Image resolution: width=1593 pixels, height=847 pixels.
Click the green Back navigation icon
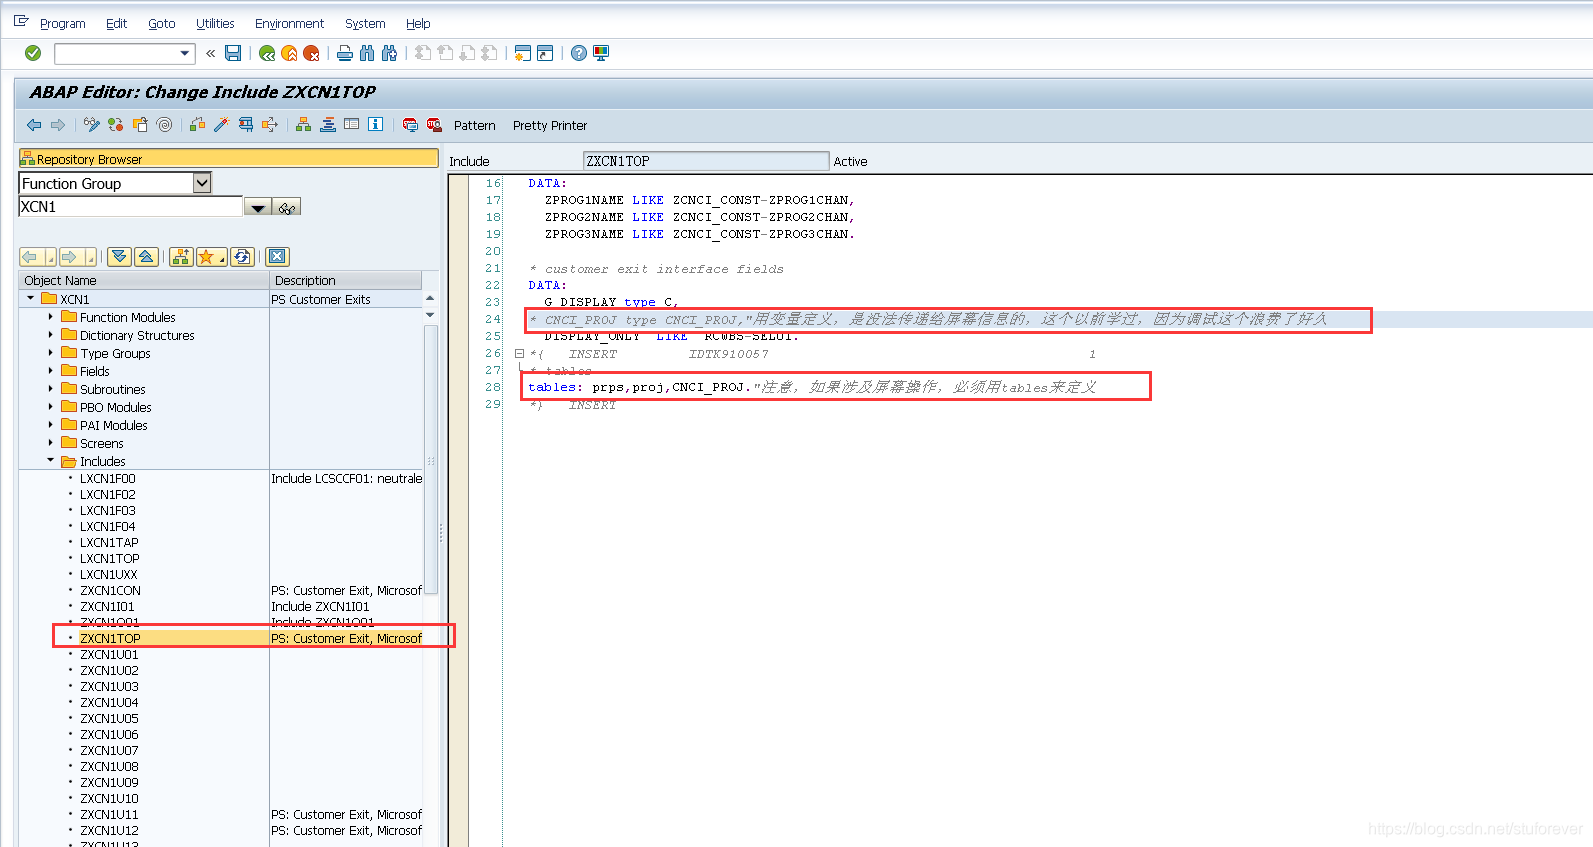pyautogui.click(x=267, y=53)
